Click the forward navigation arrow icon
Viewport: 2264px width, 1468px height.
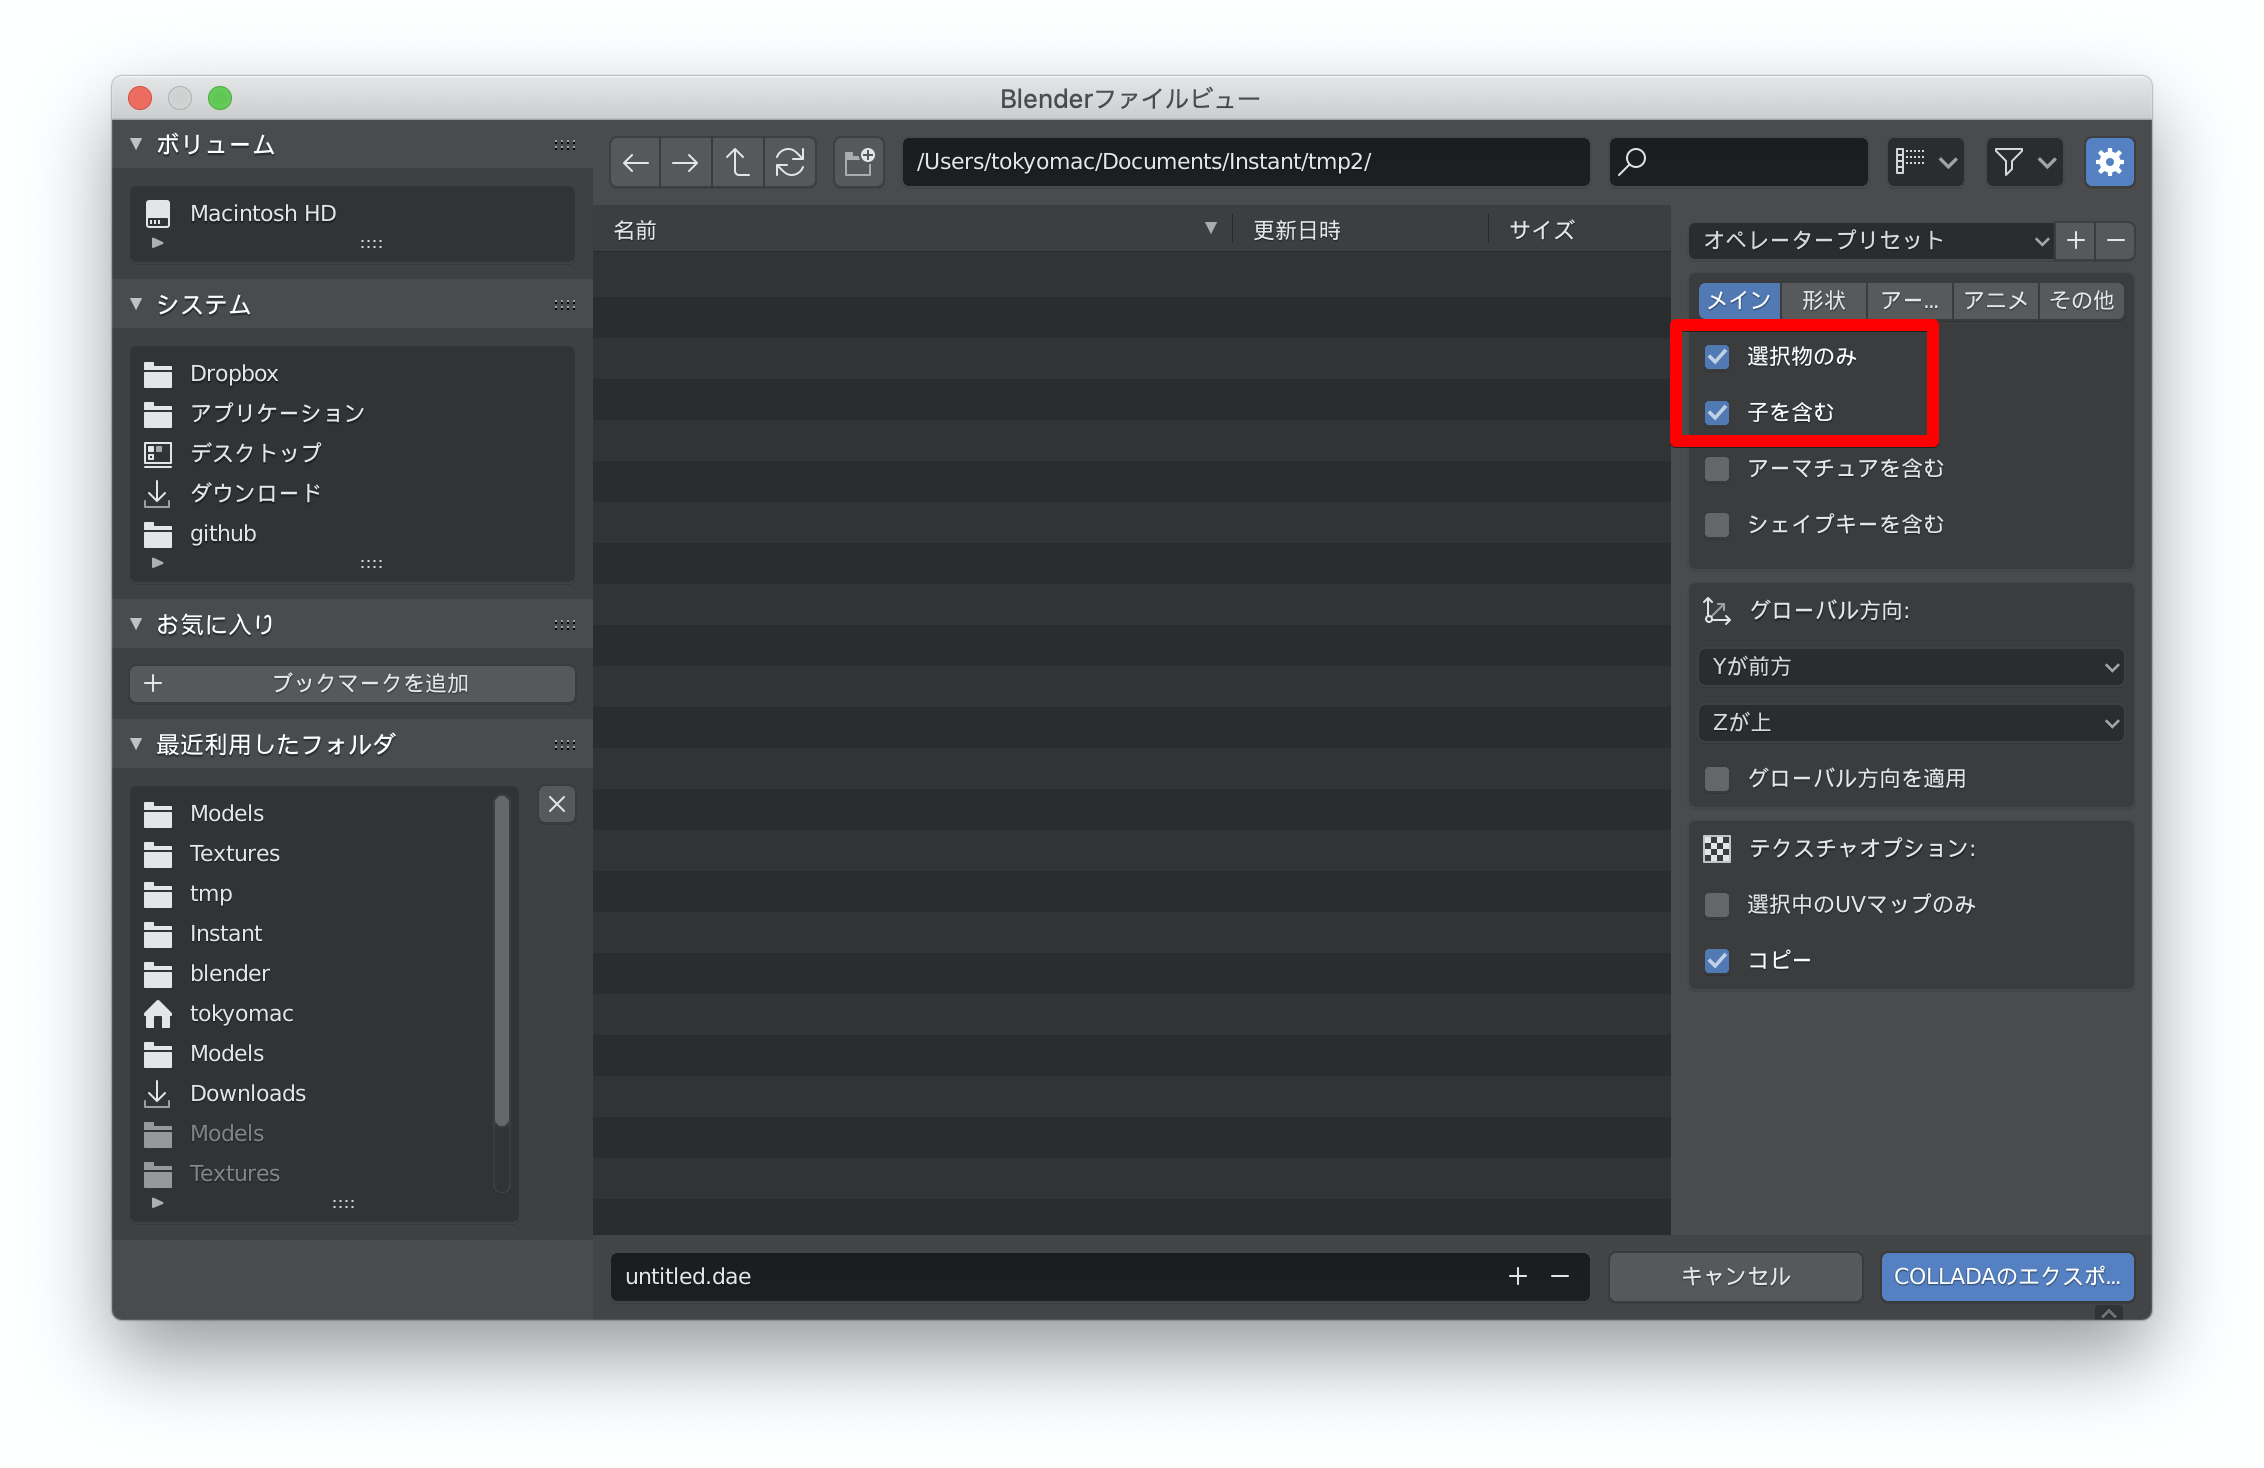pyautogui.click(x=686, y=162)
